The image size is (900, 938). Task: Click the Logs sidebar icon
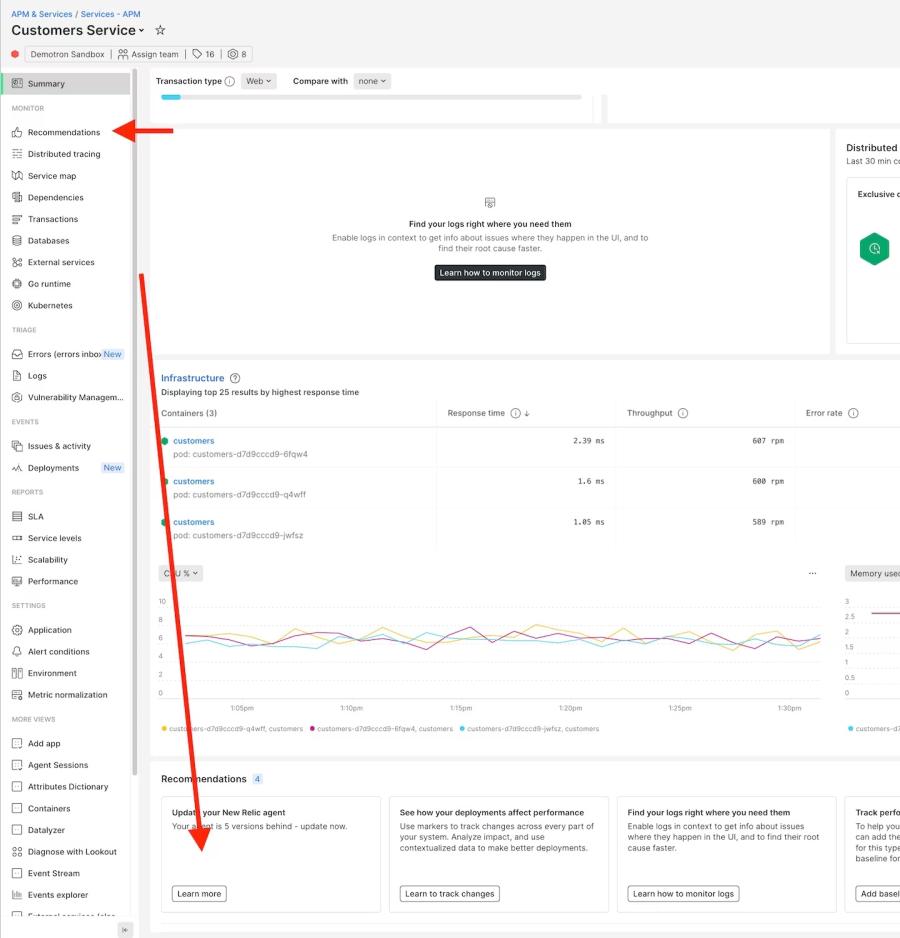17,376
